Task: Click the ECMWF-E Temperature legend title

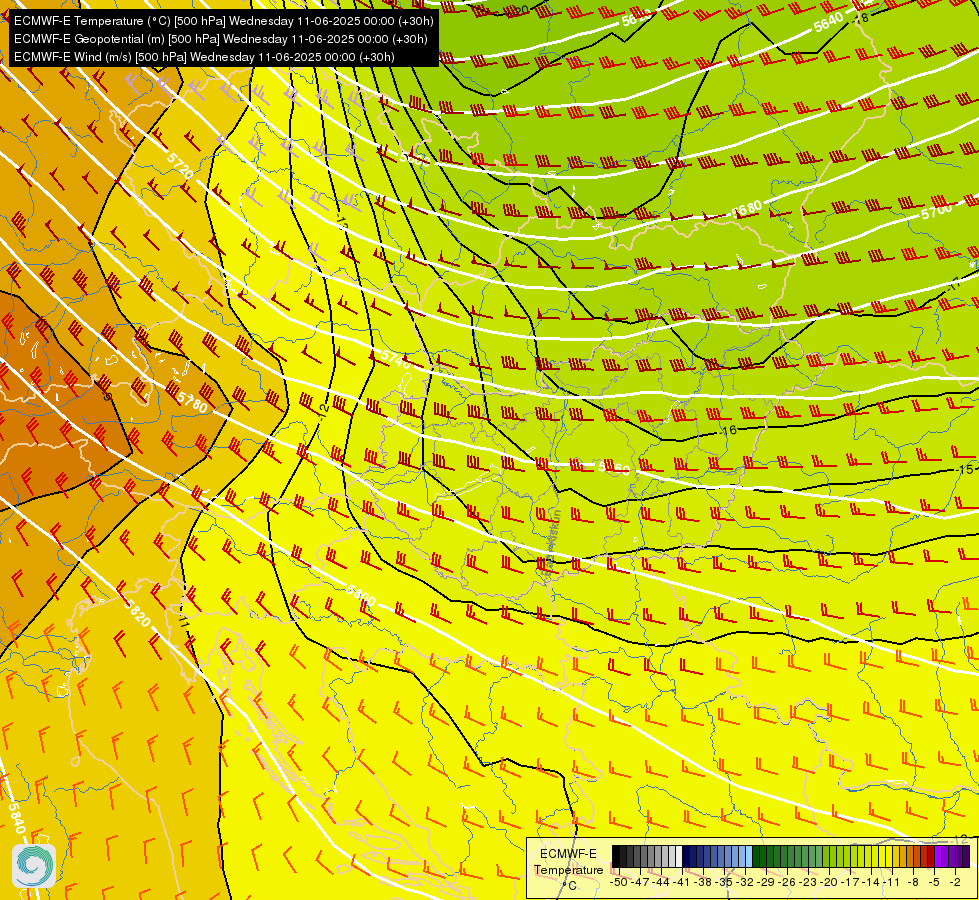Action: 568,862
